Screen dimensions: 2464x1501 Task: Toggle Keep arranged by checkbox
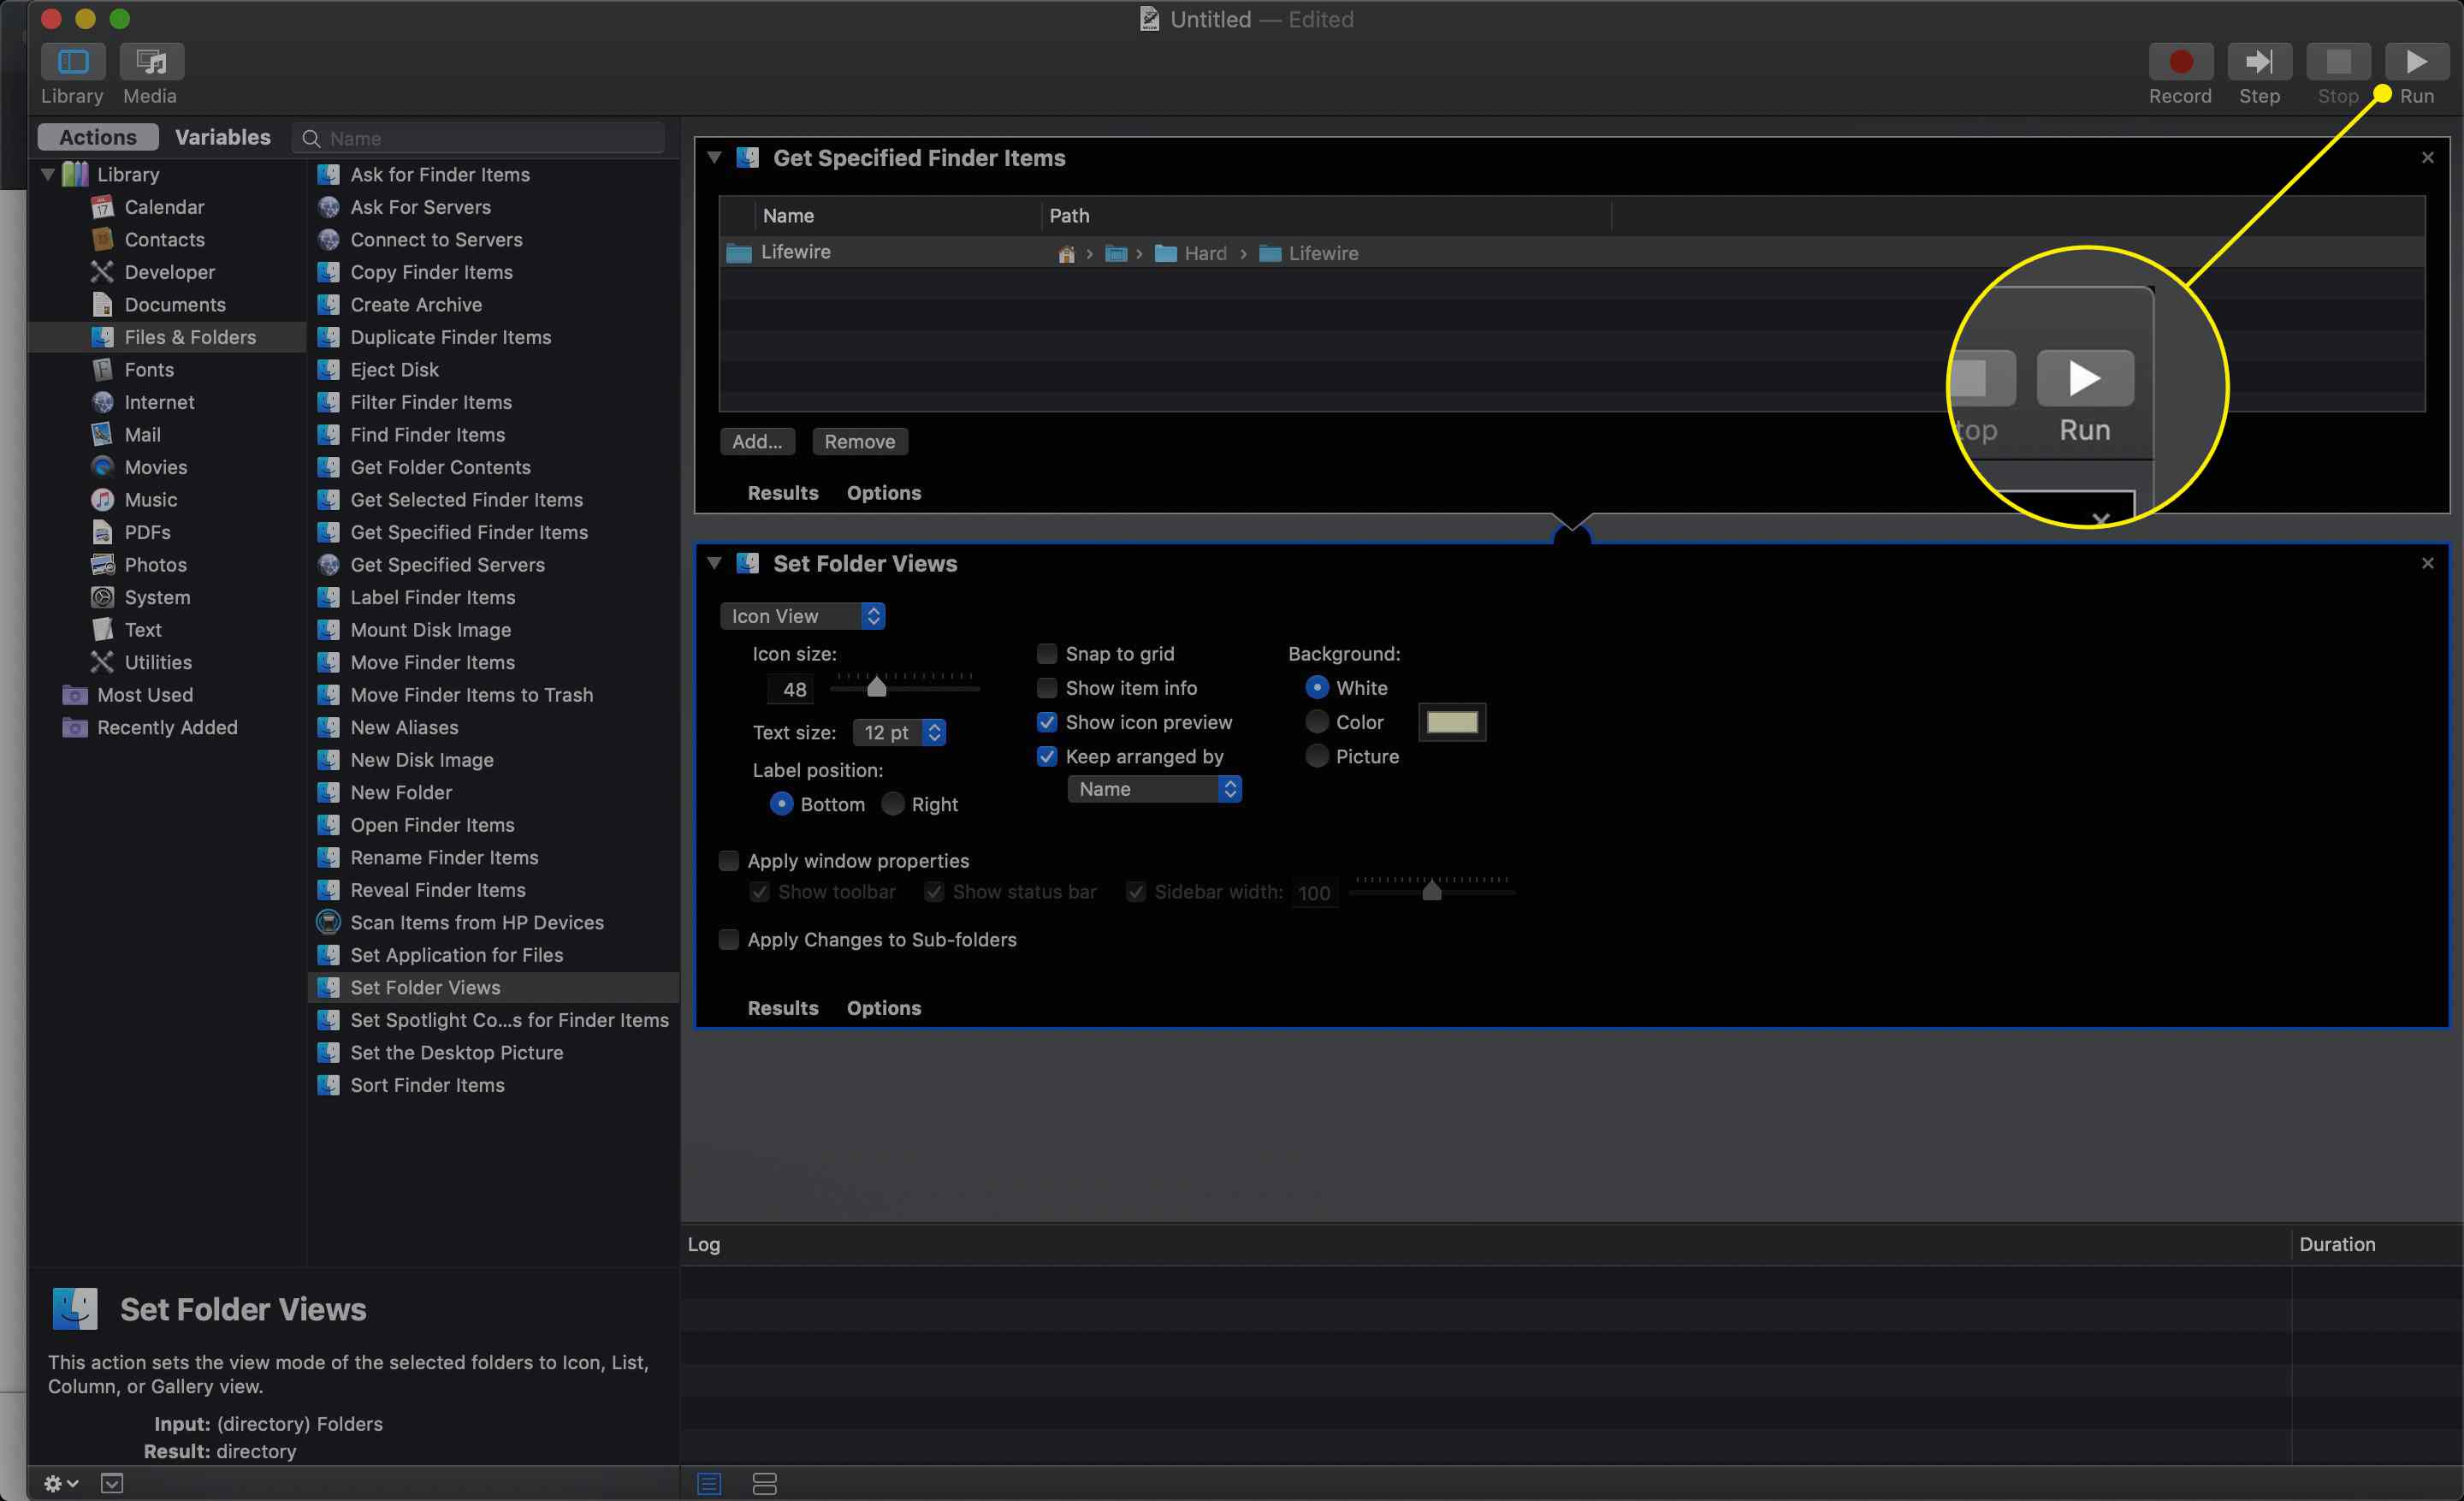tap(1042, 756)
